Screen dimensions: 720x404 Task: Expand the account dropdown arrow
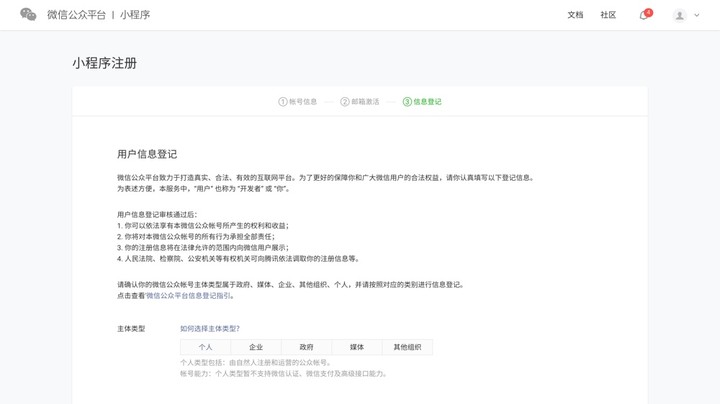coord(697,15)
